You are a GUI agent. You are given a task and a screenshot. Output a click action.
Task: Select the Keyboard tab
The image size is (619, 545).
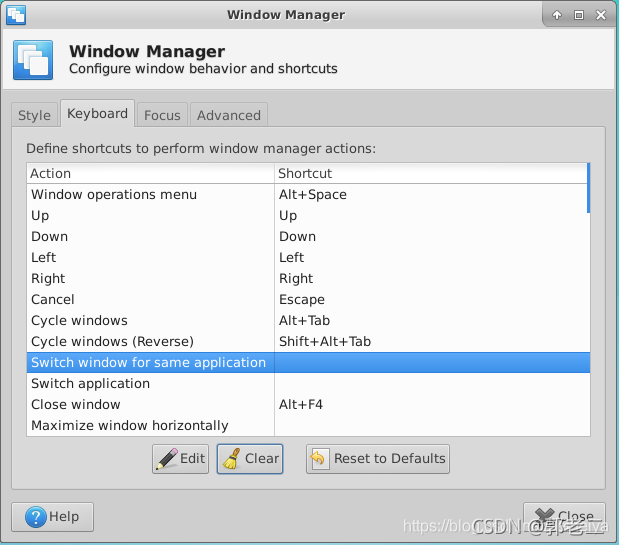(97, 113)
